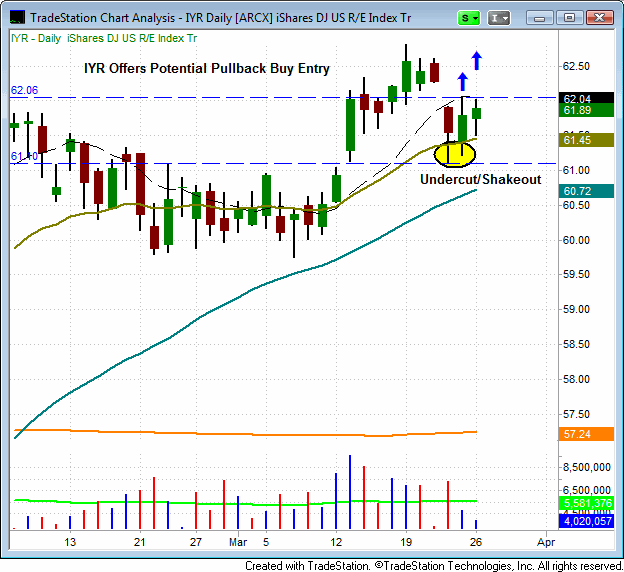Maximize the Chart Analysis window
Viewport: 624px width, 572px height.
point(570,17)
